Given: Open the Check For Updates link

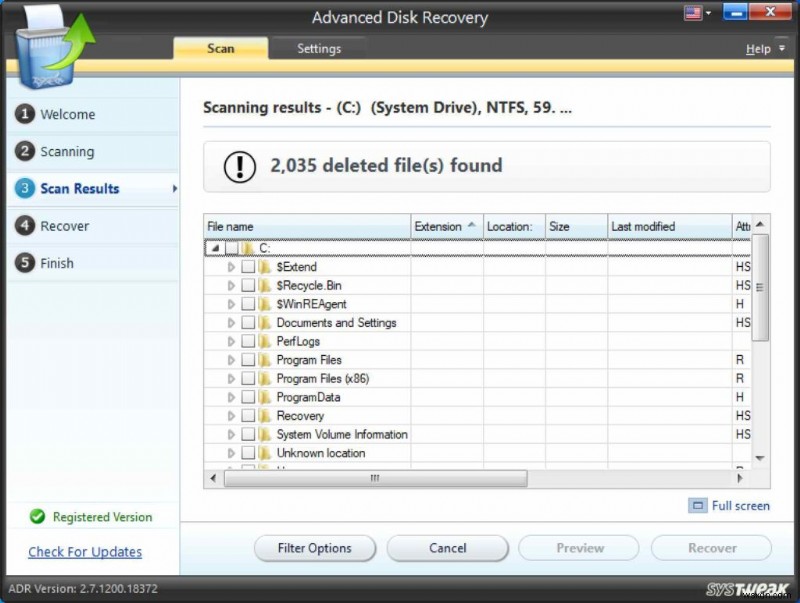Looking at the screenshot, I should click(84, 551).
